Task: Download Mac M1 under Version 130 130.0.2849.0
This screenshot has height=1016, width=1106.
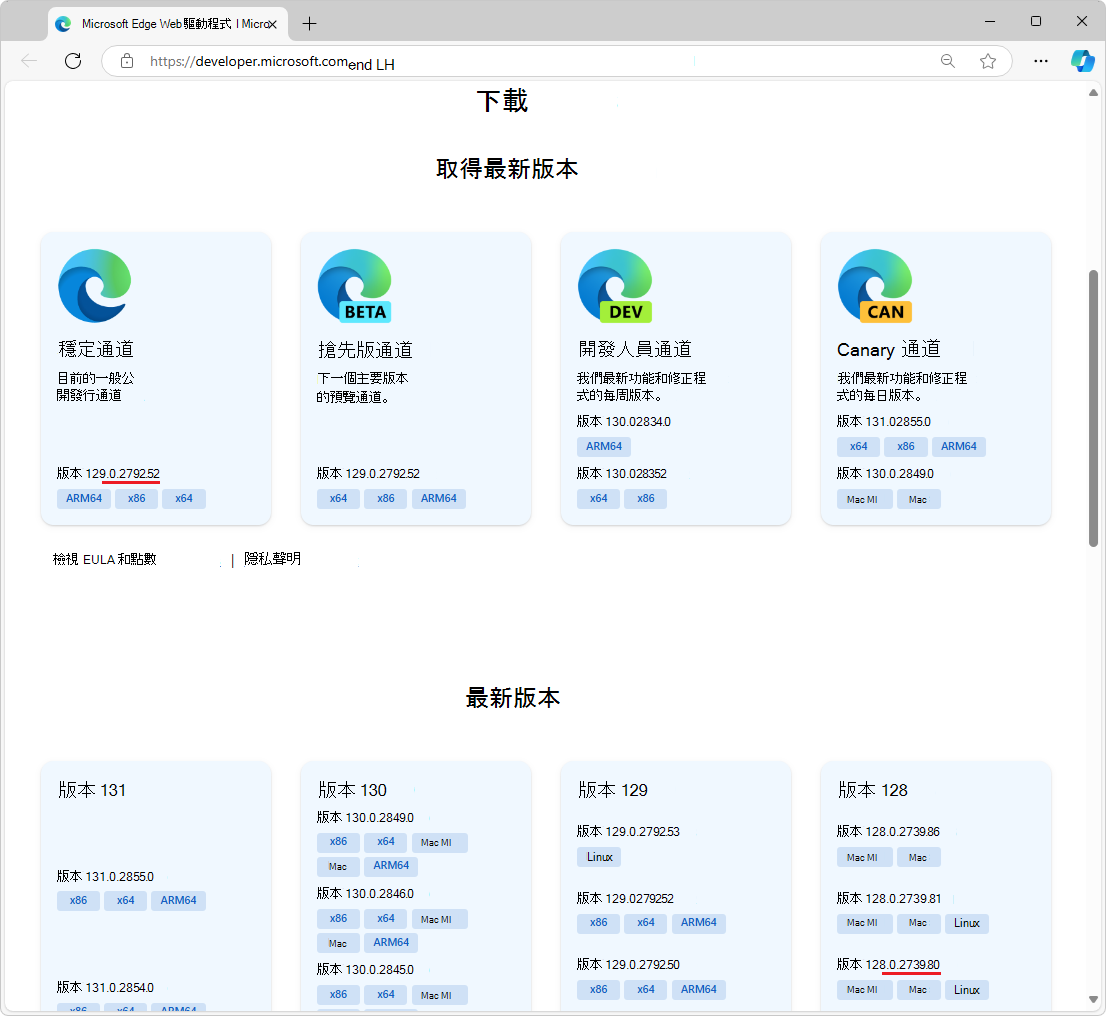Action: 439,842
